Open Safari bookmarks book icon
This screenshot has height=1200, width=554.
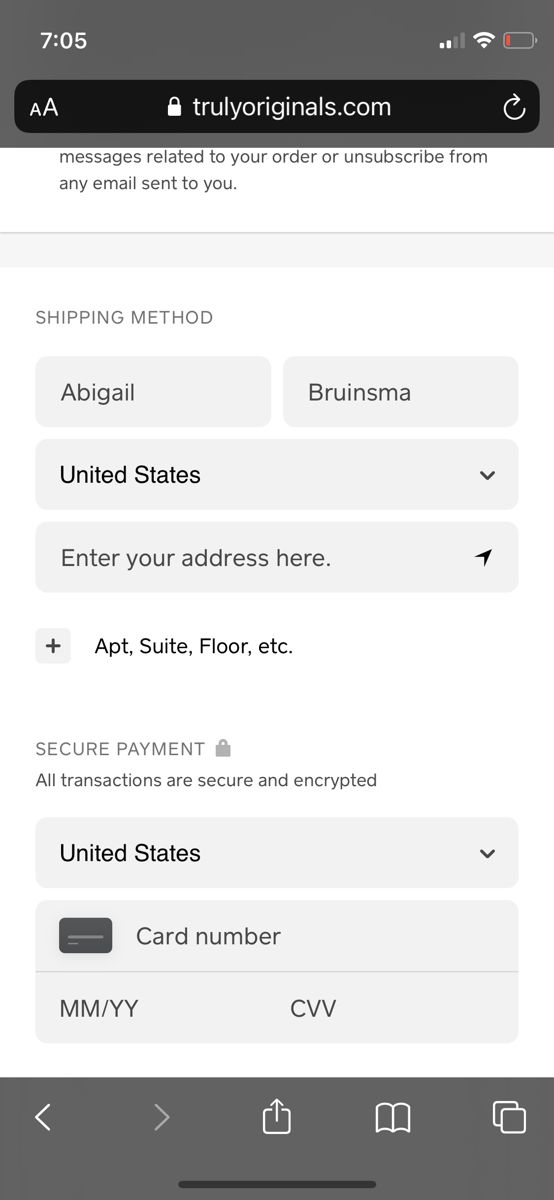click(x=393, y=1117)
